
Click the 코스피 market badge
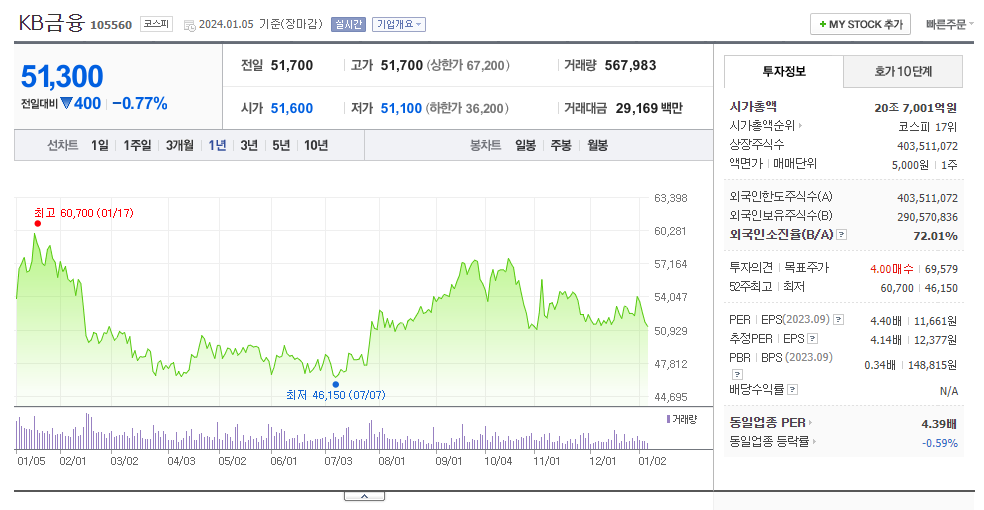(x=156, y=24)
